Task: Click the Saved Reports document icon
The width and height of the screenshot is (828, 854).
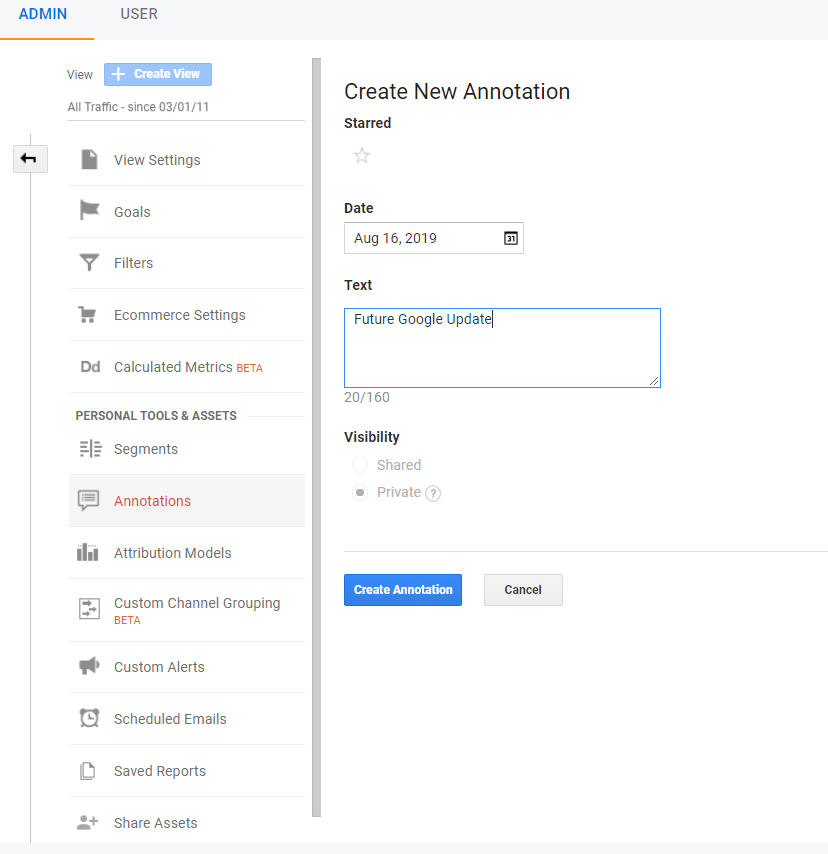Action: click(89, 770)
